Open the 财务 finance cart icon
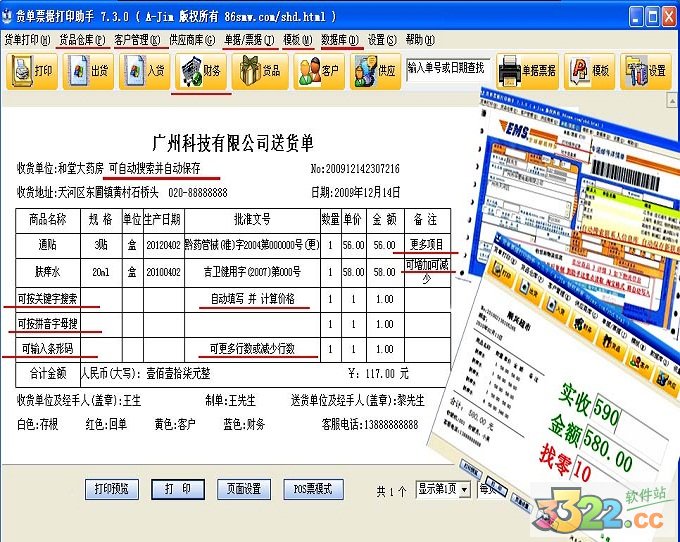The image size is (680, 542). [x=201, y=71]
